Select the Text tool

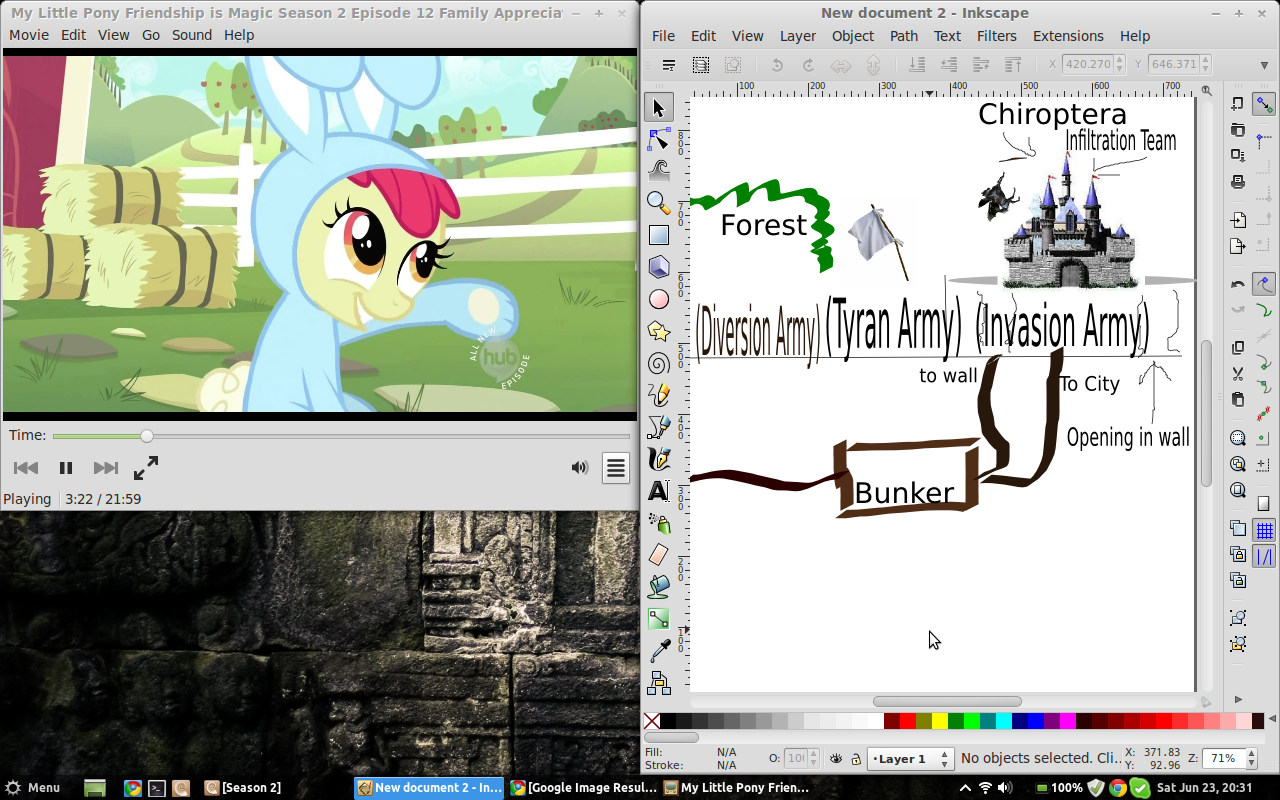pos(659,491)
